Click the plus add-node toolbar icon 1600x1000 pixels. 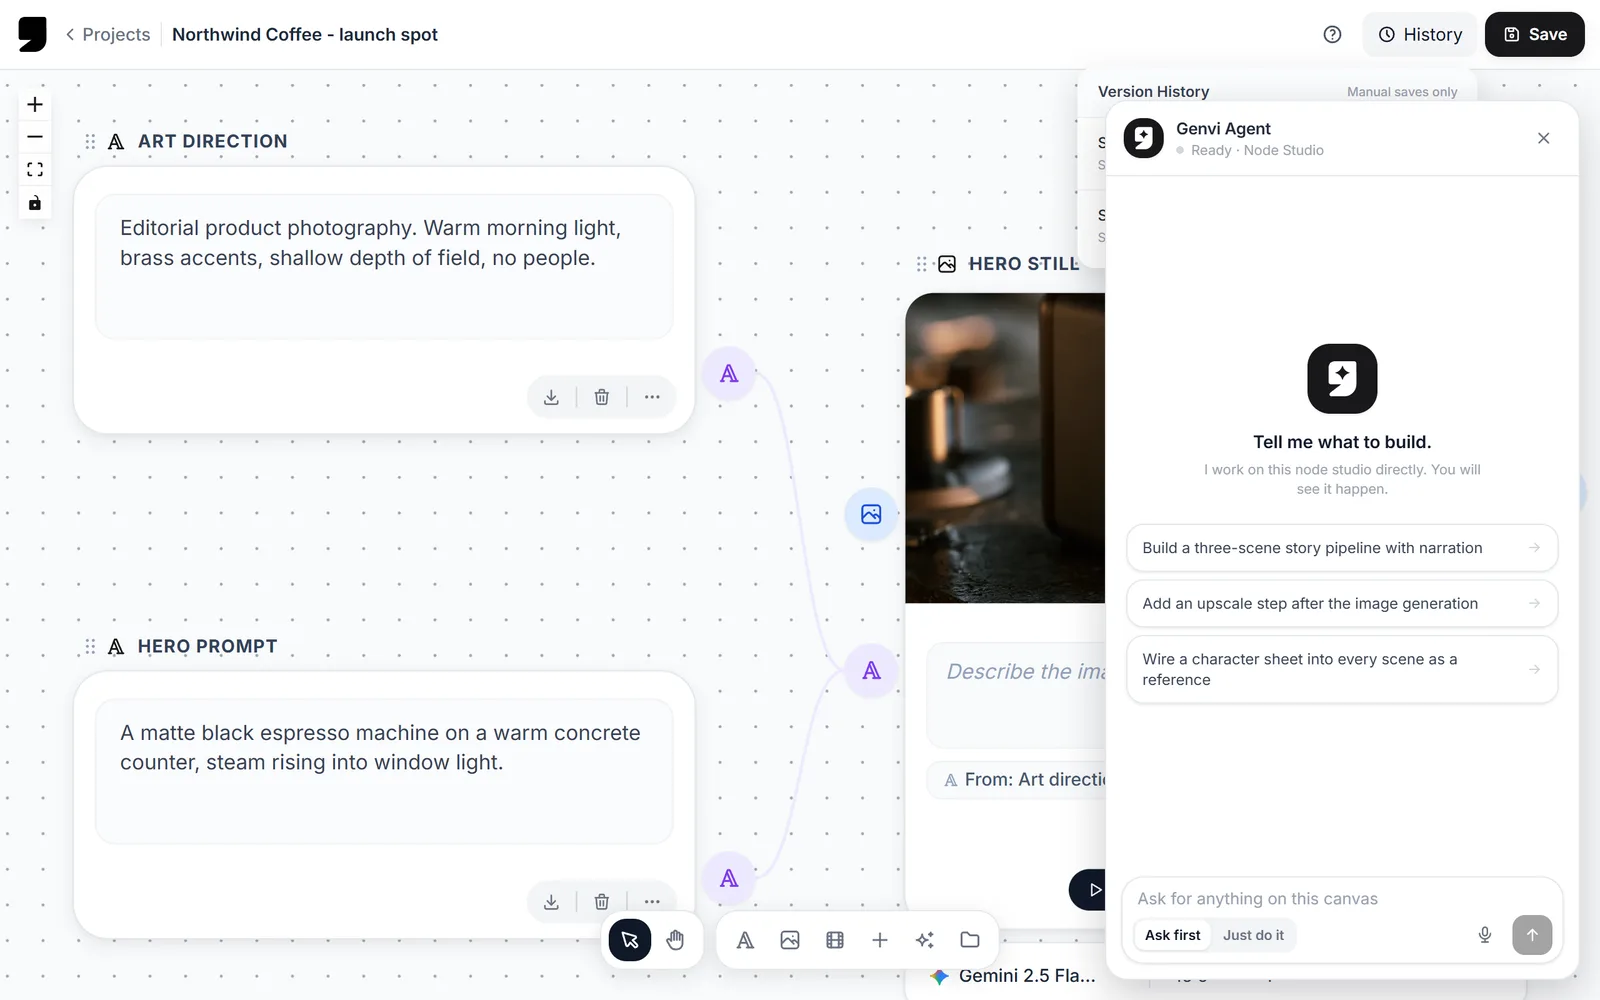[x=880, y=940]
